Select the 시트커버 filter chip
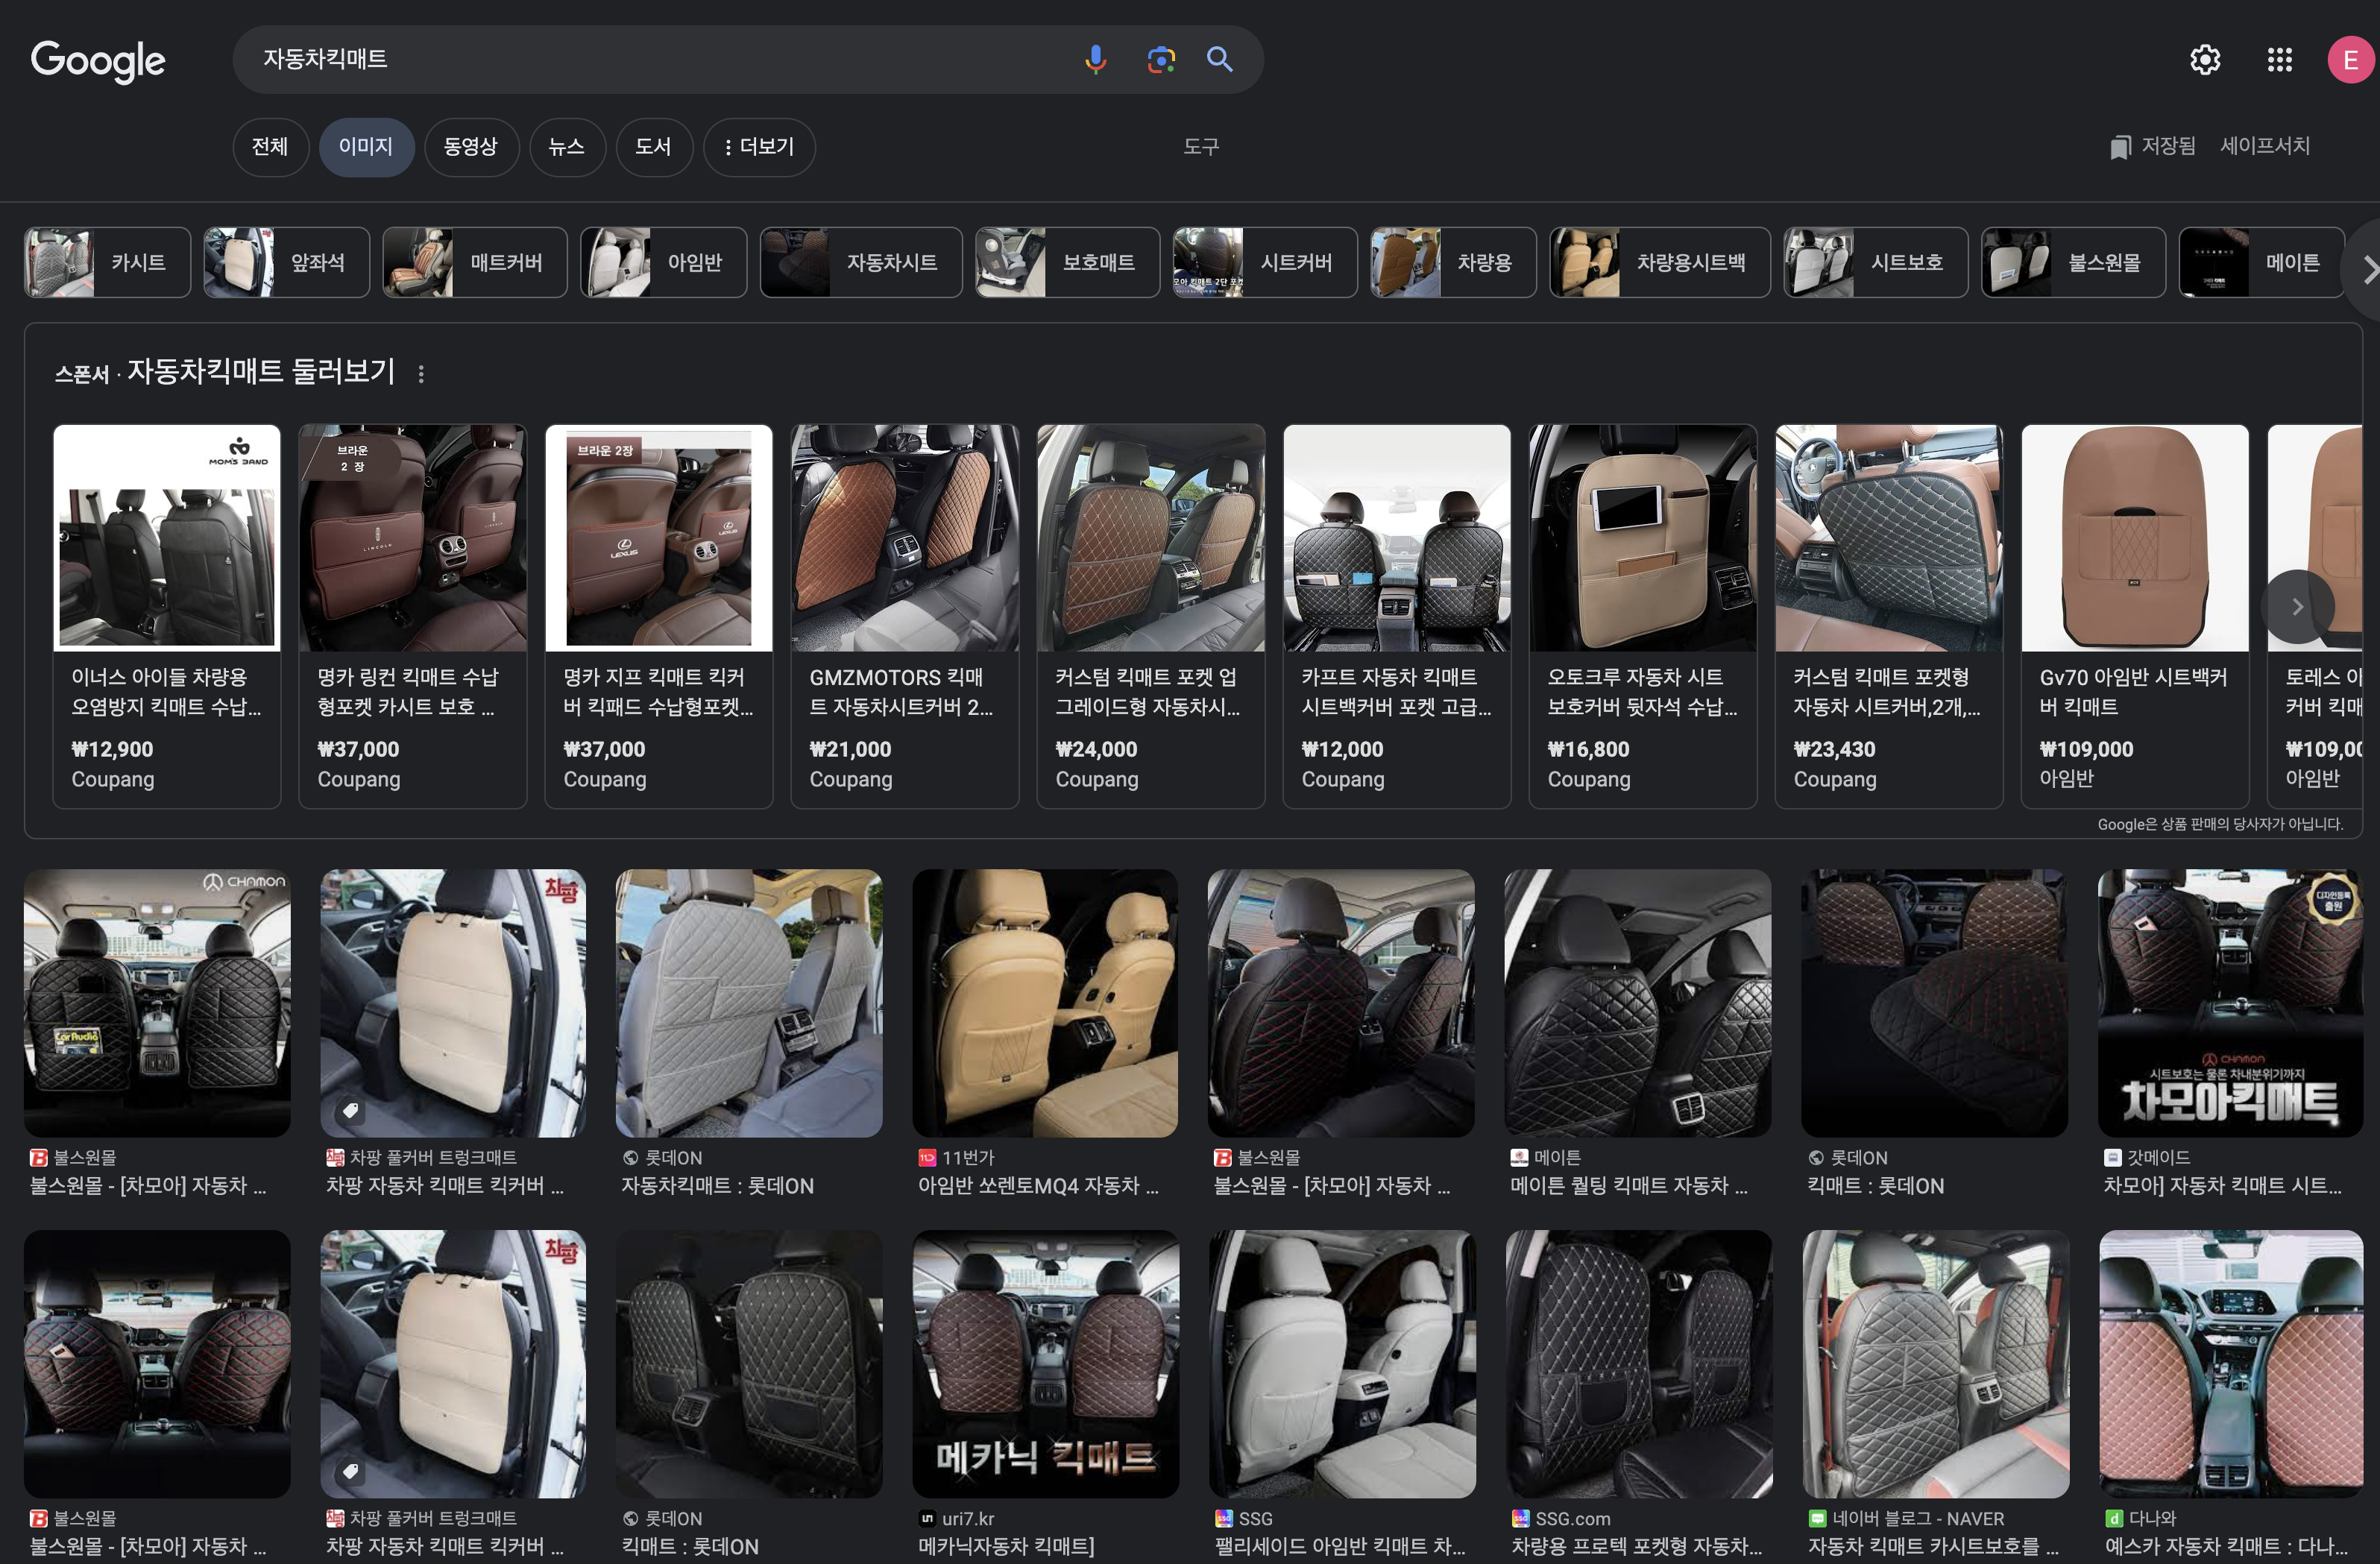Viewport: 2380px width, 1564px height. pyautogui.click(x=1264, y=263)
